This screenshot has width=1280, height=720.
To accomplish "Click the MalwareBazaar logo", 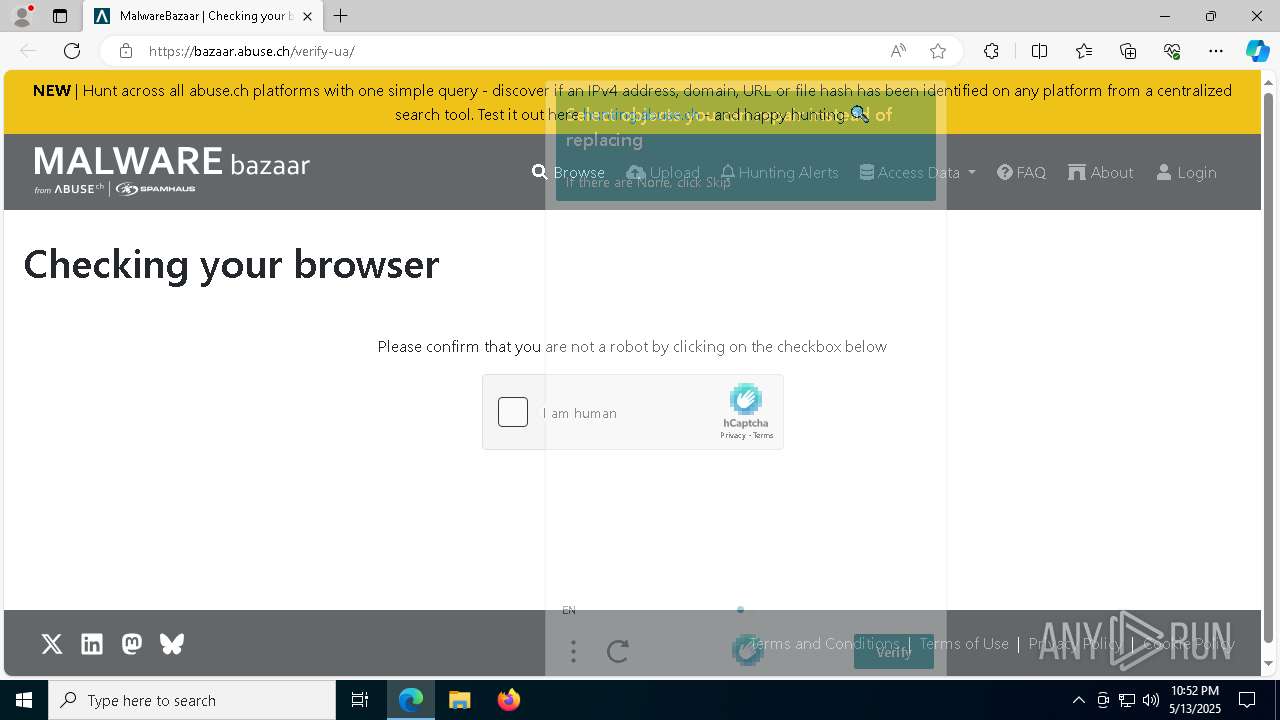I will point(172,170).
